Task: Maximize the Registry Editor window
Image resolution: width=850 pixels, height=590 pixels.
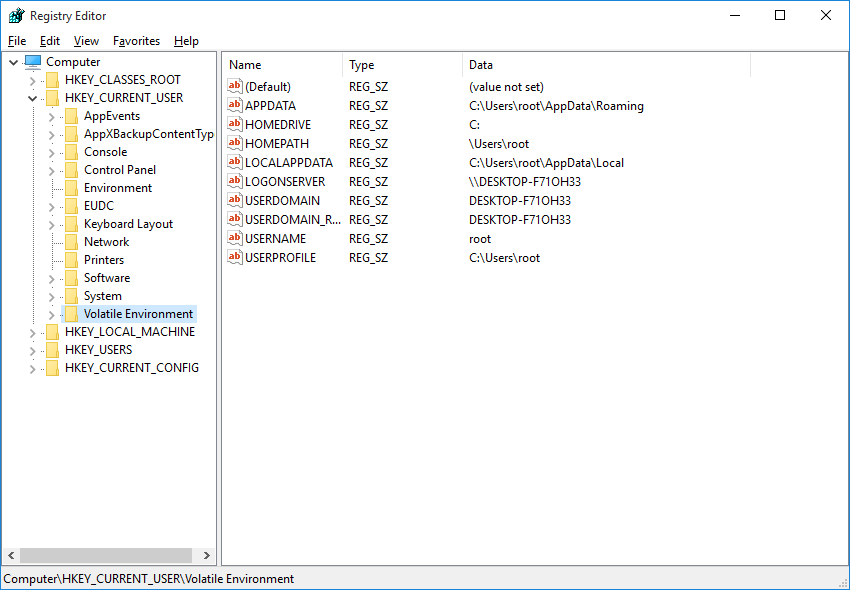Action: (780, 15)
